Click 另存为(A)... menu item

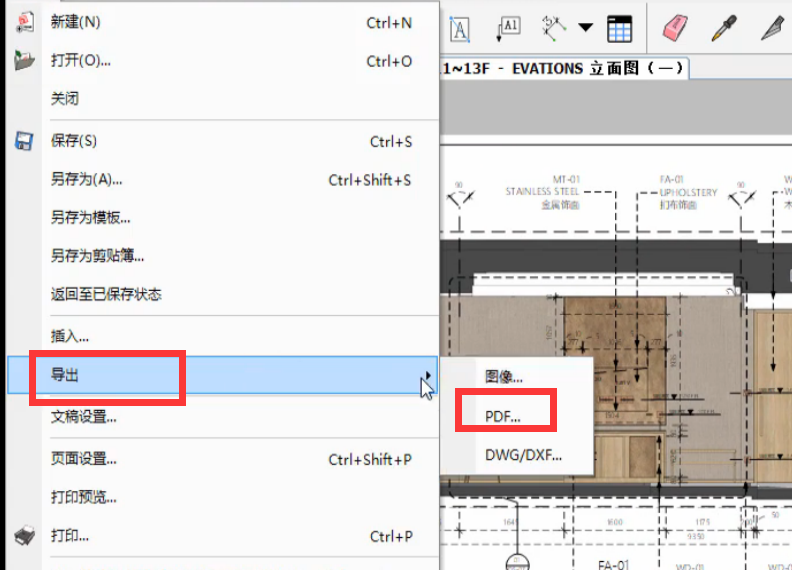87,180
